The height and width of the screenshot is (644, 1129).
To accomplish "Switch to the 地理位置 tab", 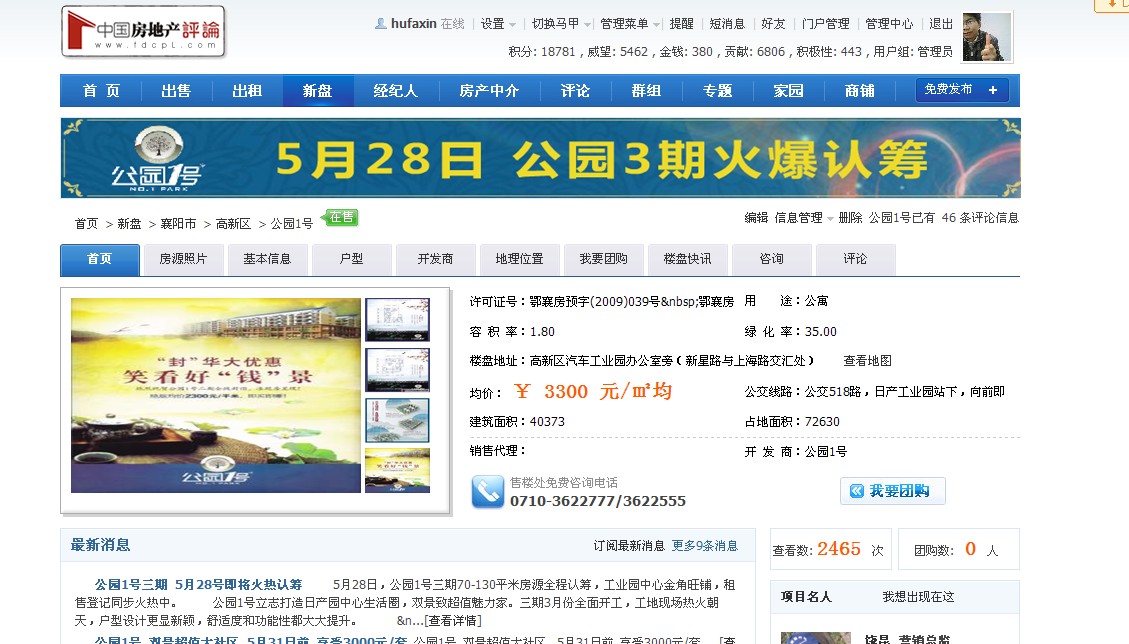I will pos(519,259).
